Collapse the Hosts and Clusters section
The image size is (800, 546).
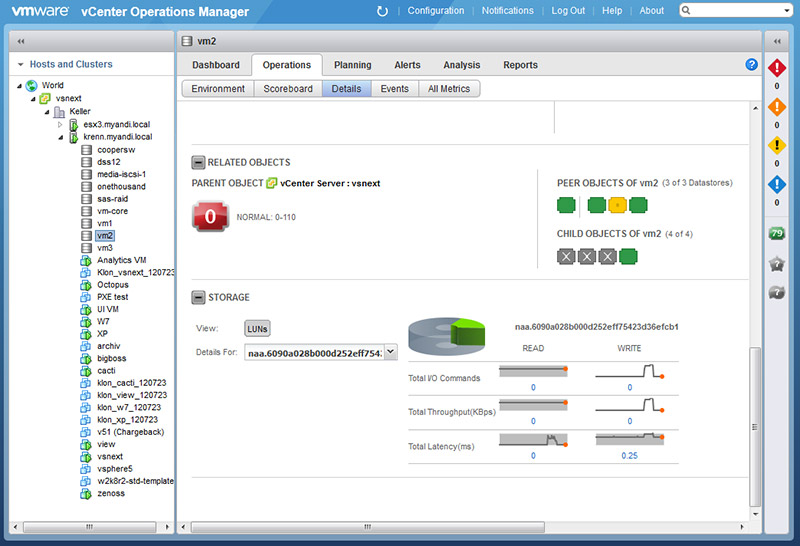point(20,64)
